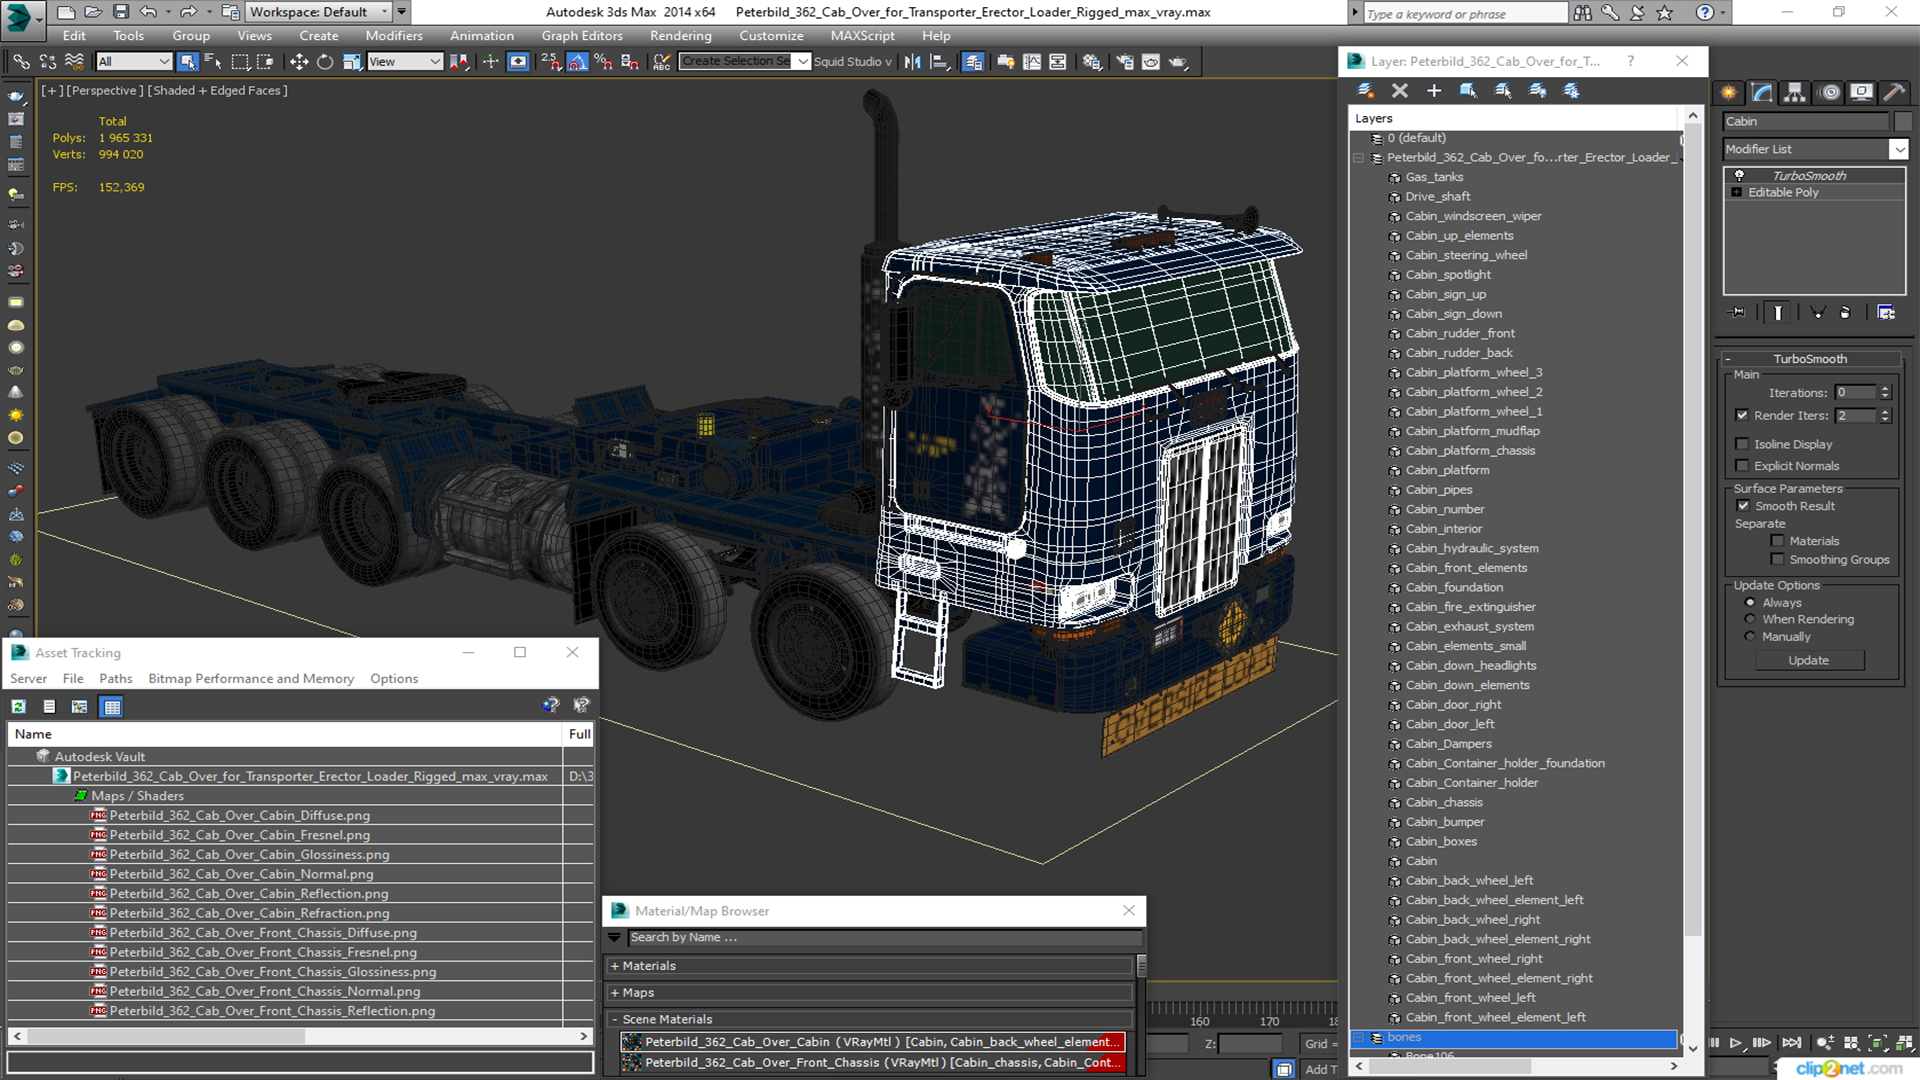Toggle the Smooth Result checkbox
This screenshot has width=1920, height=1080.
[x=1743, y=506]
